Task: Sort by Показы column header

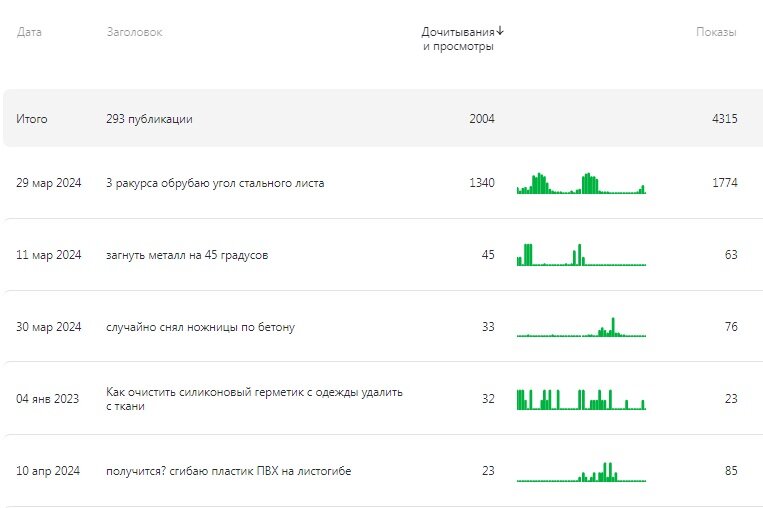Action: pos(716,32)
